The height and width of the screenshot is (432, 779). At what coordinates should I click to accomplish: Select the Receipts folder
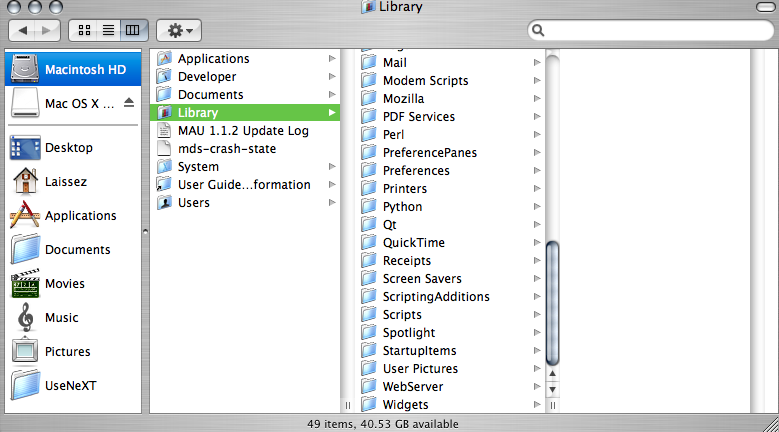[x=451, y=261]
